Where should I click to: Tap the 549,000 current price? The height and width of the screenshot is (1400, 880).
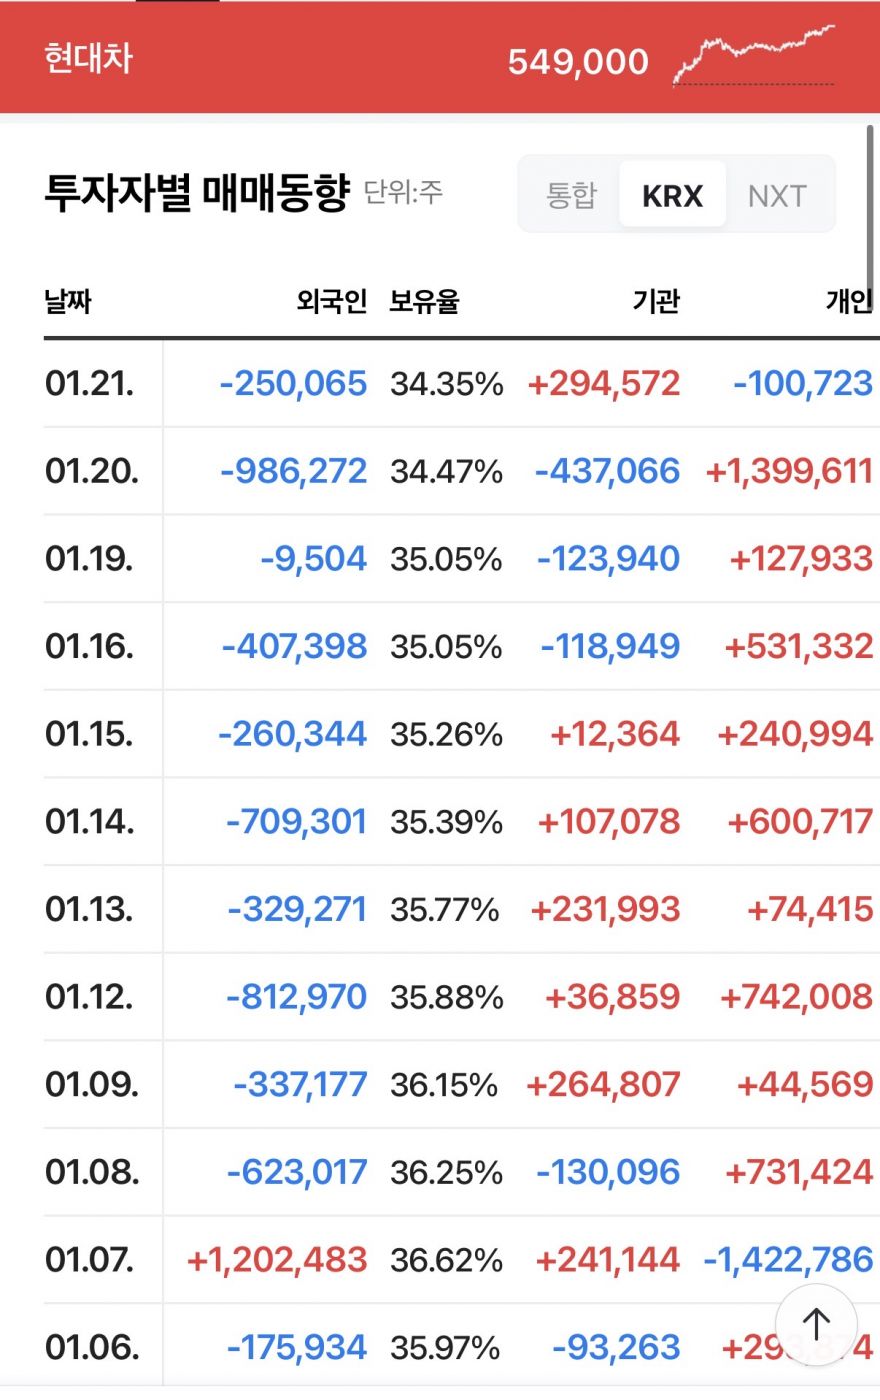[x=578, y=62]
